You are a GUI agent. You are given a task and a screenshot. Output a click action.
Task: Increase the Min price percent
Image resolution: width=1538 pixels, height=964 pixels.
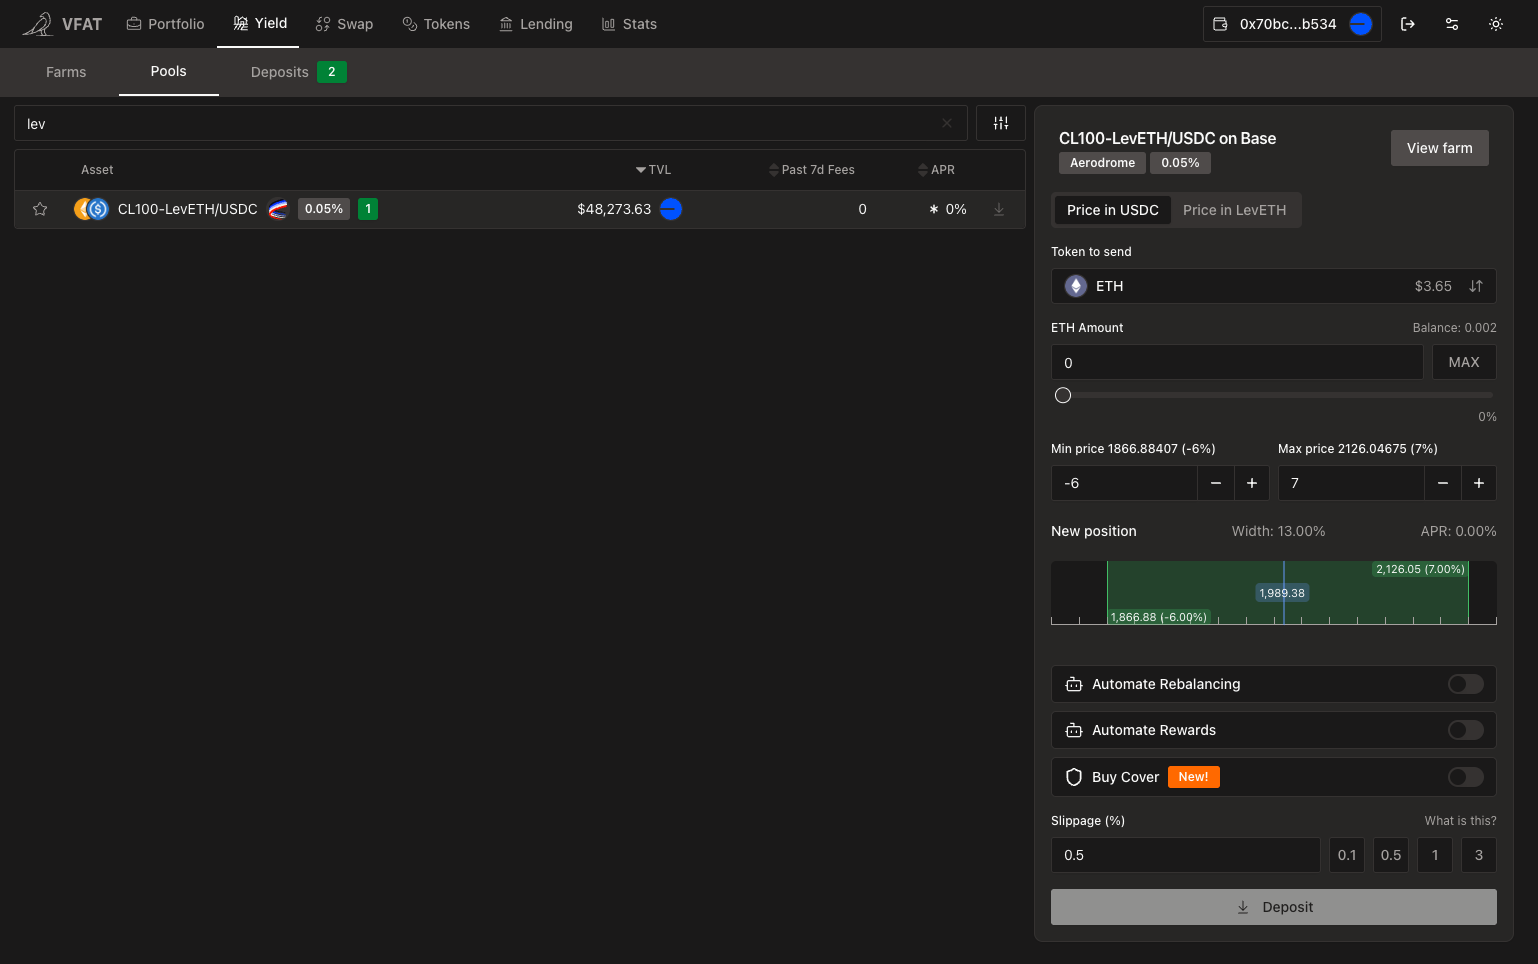tap(1252, 483)
